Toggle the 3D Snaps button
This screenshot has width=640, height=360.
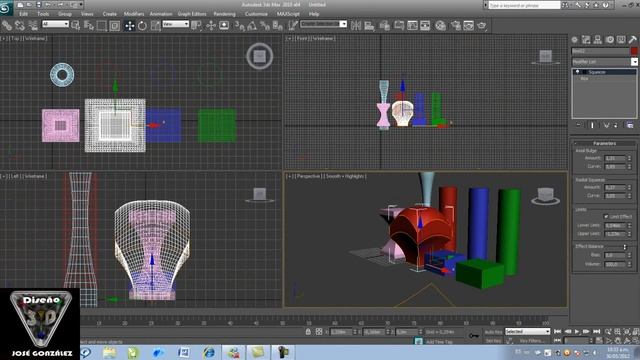[x=240, y=26]
